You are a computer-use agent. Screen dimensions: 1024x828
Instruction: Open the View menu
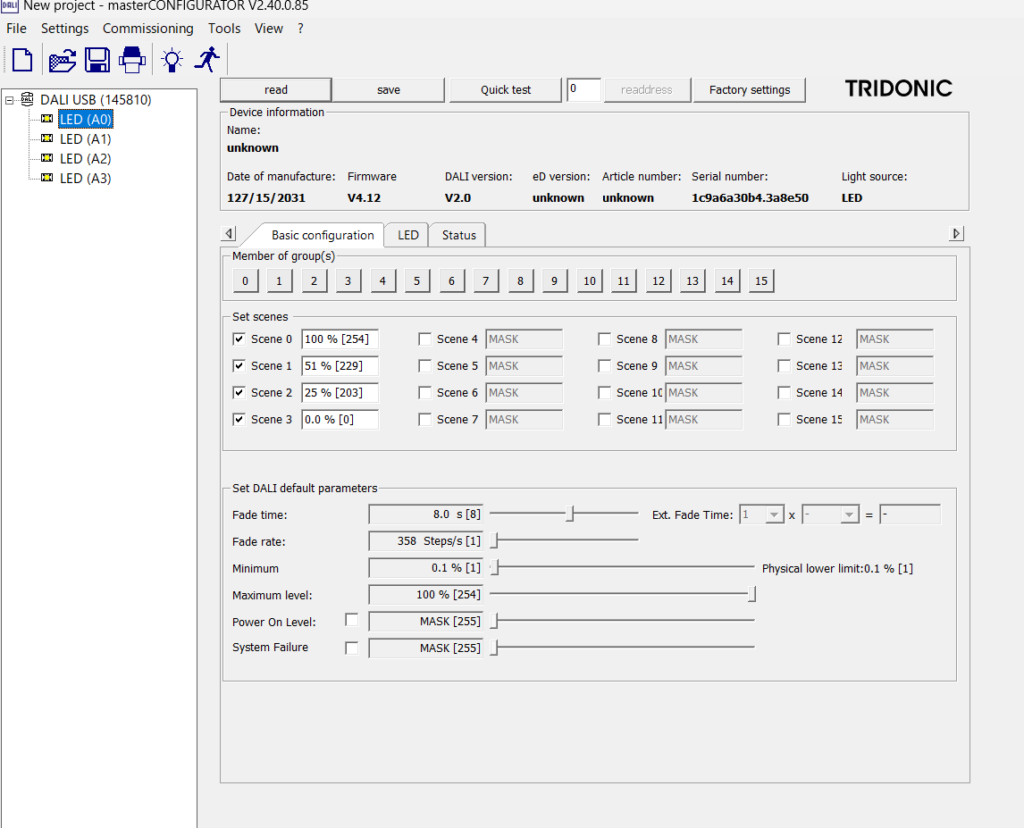click(x=268, y=28)
